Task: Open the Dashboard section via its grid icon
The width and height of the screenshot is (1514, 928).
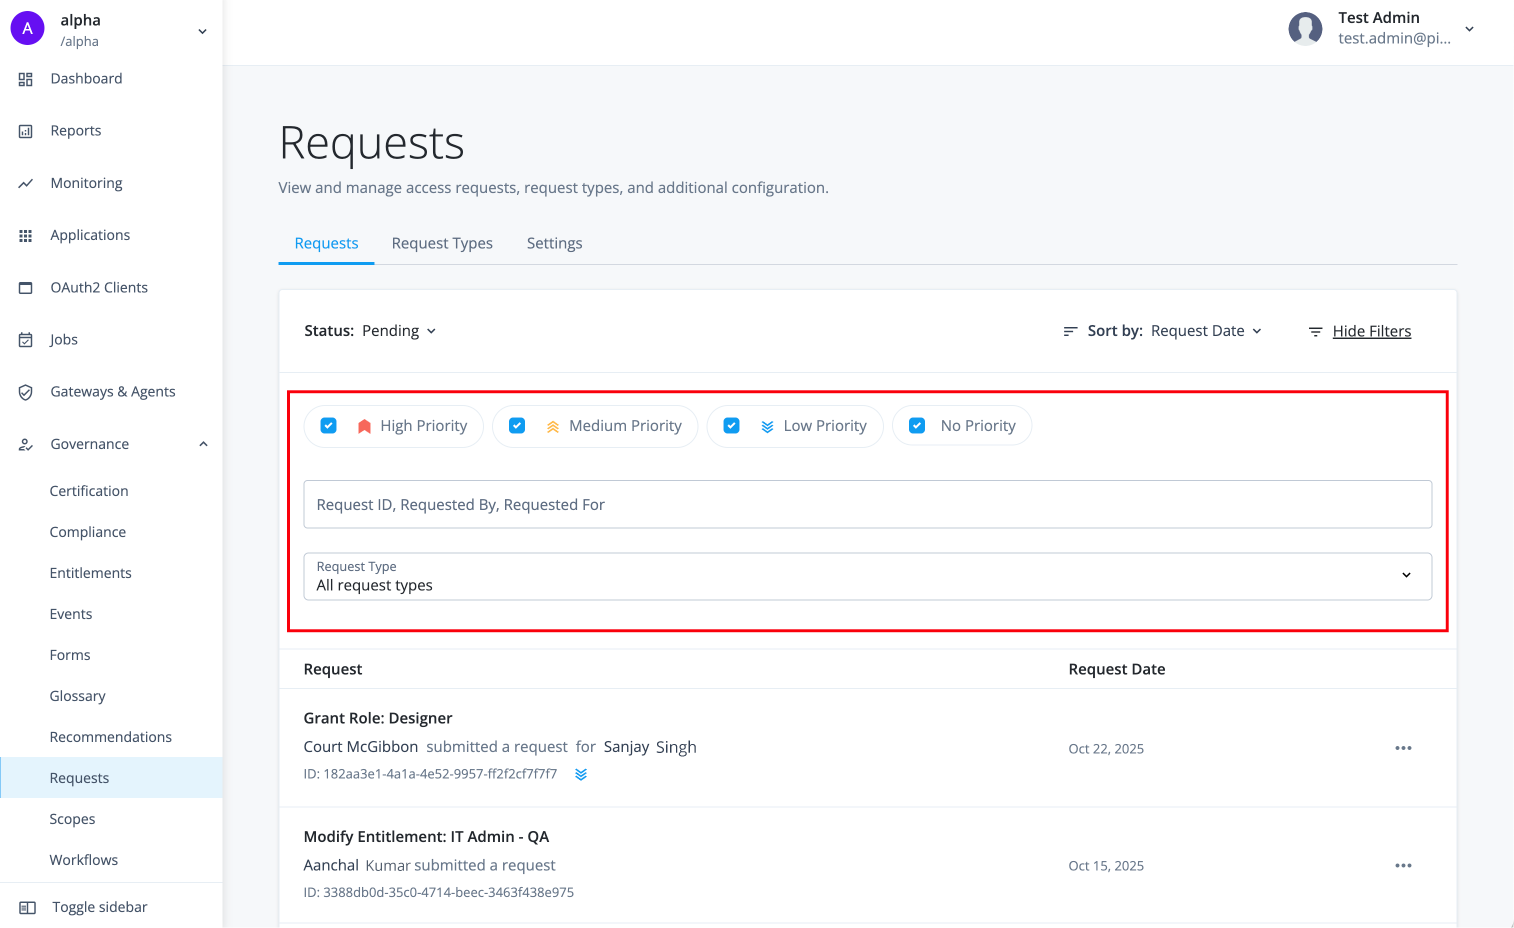Action: tap(26, 78)
